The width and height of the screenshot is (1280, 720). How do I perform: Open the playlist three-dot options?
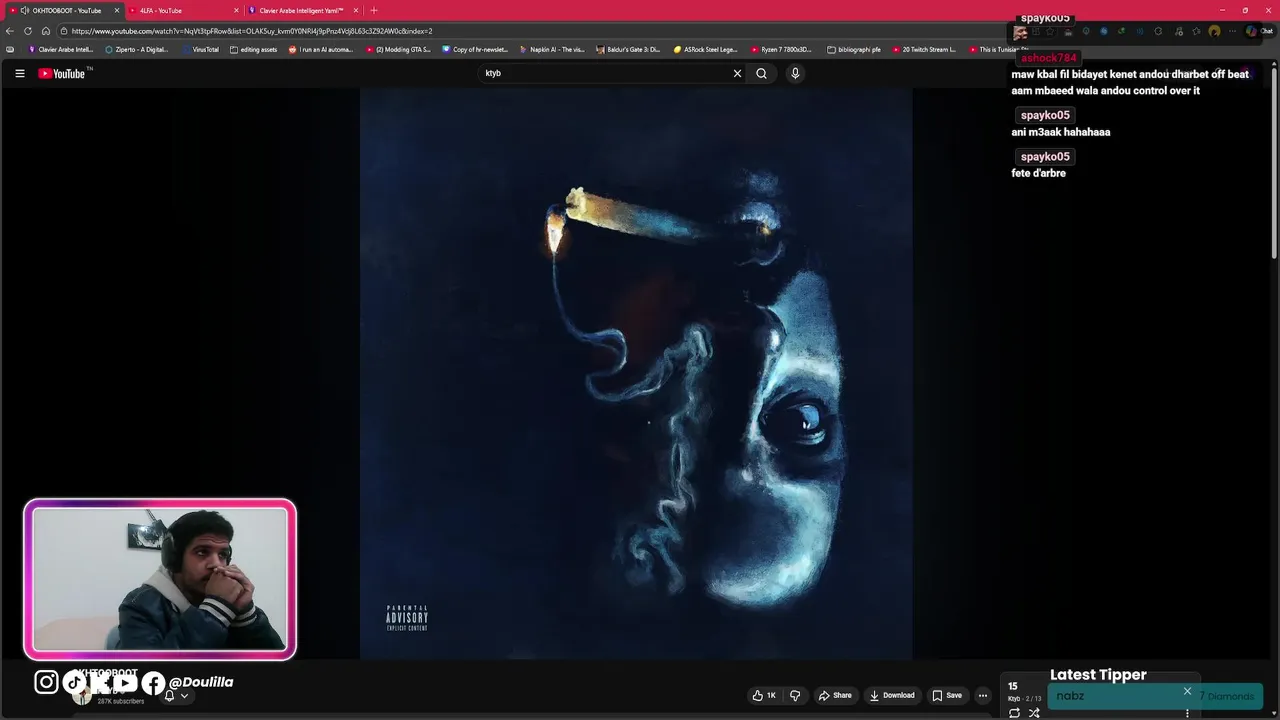click(x=1187, y=712)
